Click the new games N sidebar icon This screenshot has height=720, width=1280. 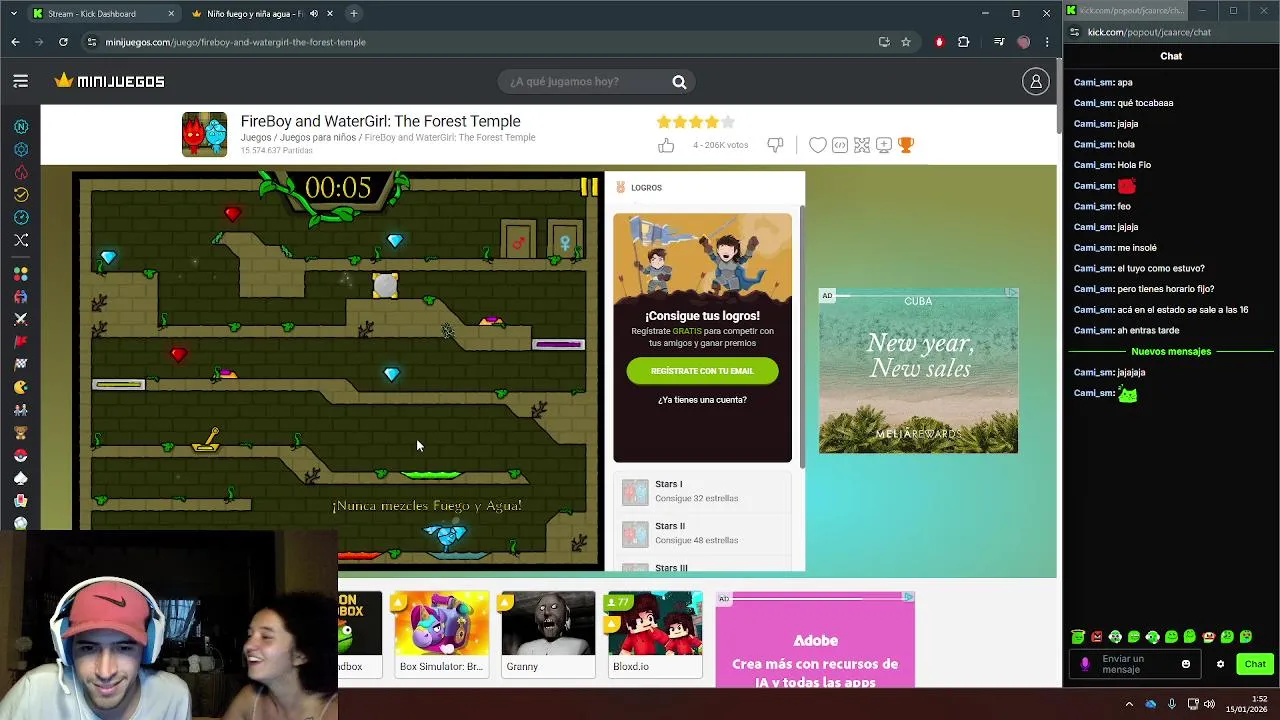tap(21, 127)
